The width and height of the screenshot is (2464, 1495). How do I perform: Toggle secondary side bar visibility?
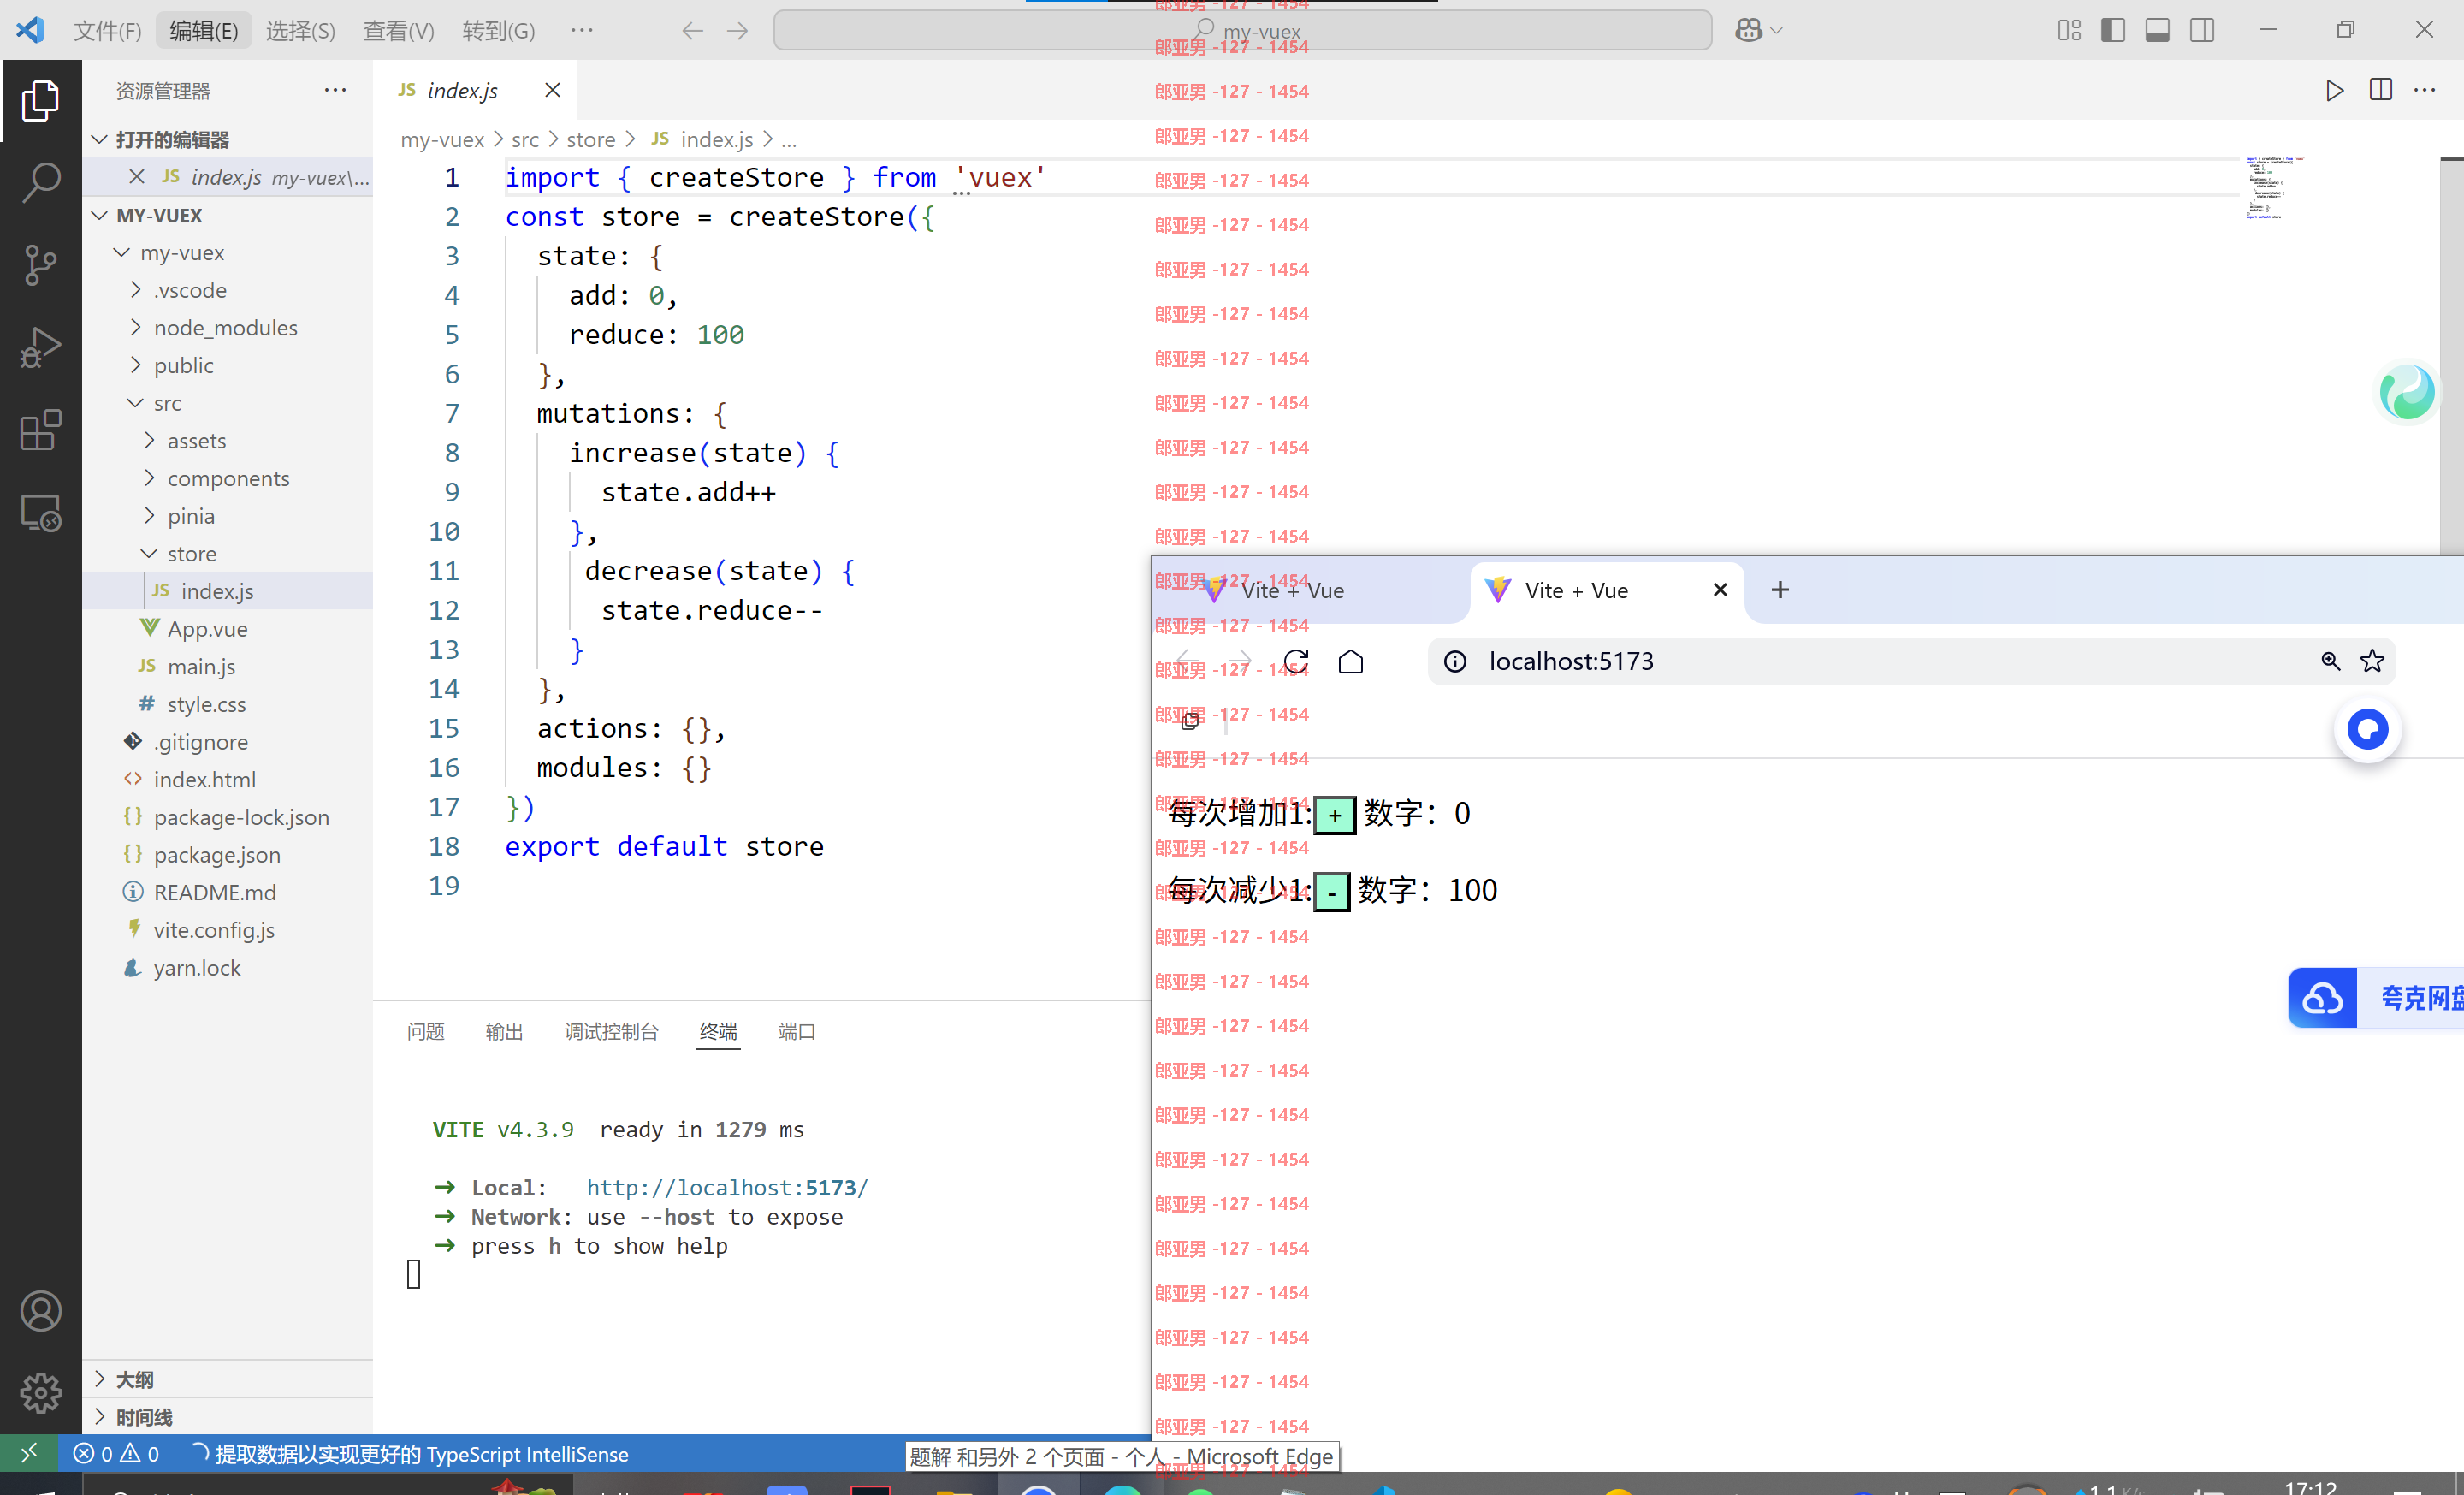tap(2201, 30)
